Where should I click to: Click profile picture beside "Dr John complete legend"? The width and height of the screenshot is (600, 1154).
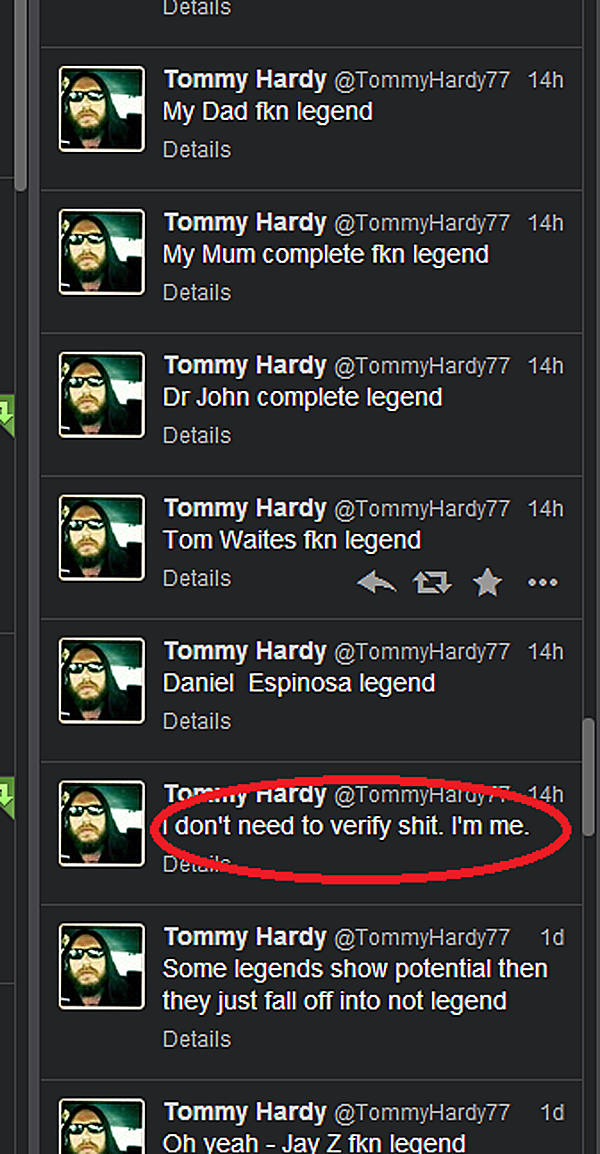click(x=102, y=395)
